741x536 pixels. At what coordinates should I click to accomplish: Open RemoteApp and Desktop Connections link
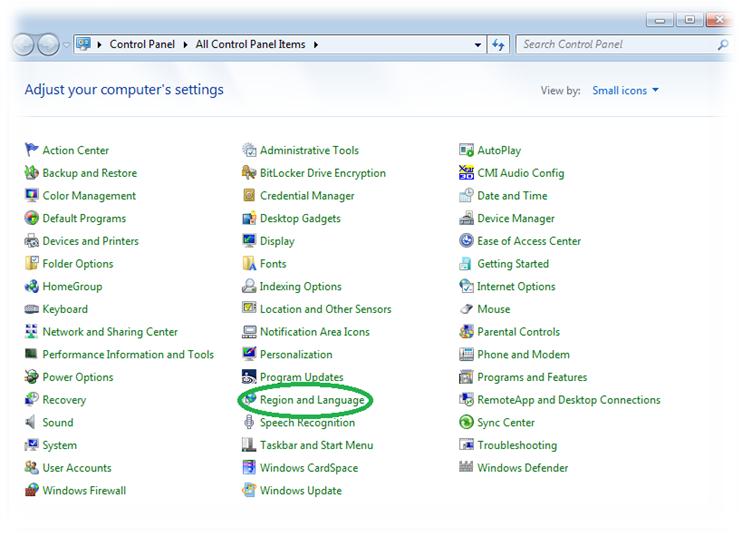(569, 400)
